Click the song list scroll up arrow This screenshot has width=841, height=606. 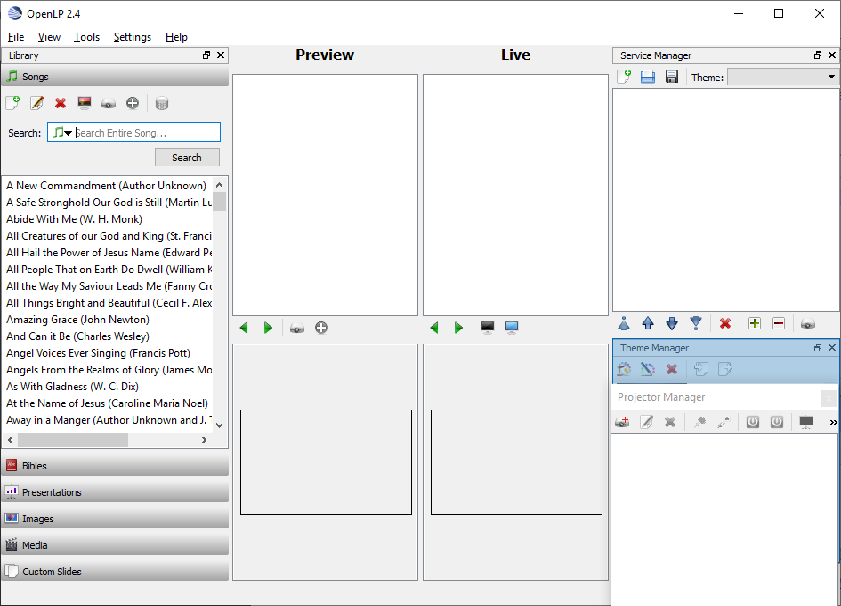coord(219,185)
